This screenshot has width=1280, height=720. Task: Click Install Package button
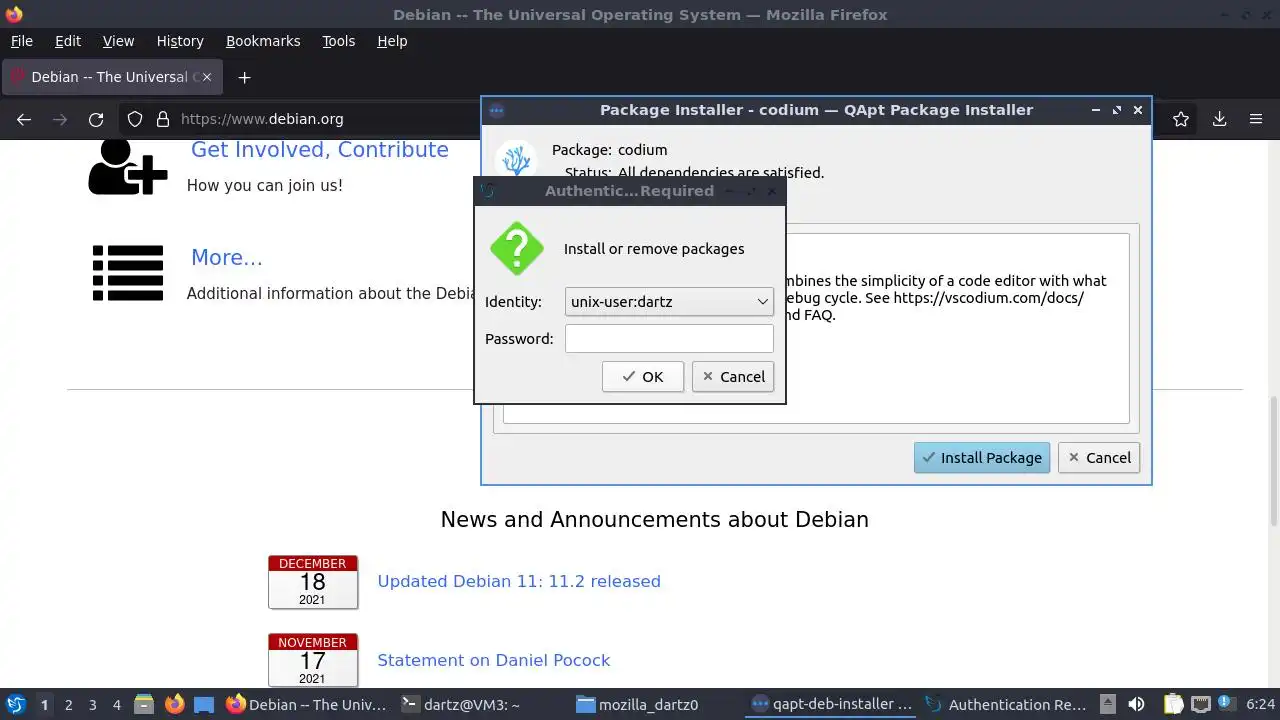(982, 458)
